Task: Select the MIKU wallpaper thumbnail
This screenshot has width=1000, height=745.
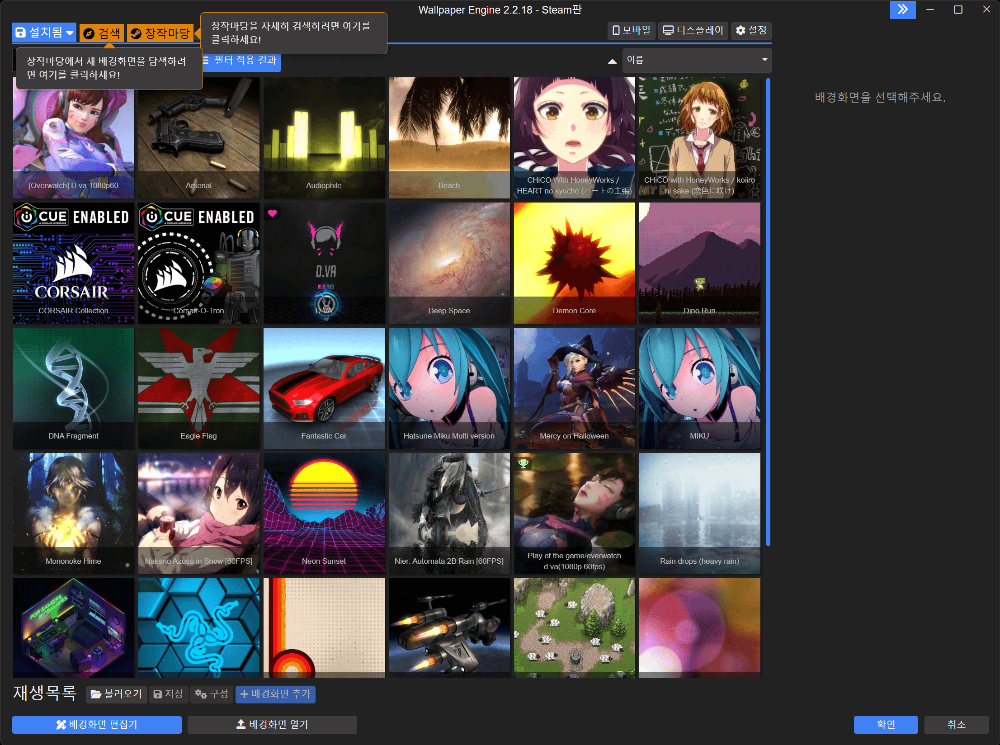Action: (699, 388)
